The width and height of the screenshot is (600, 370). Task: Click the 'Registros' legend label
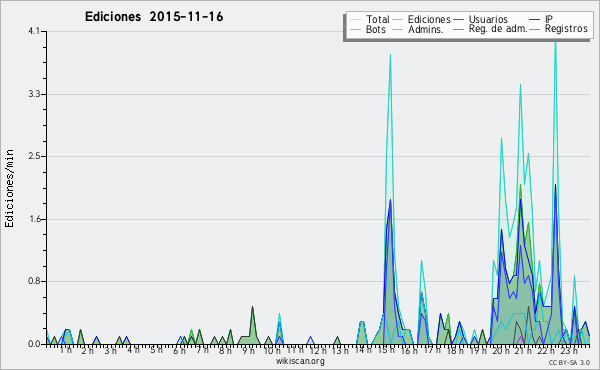point(566,29)
